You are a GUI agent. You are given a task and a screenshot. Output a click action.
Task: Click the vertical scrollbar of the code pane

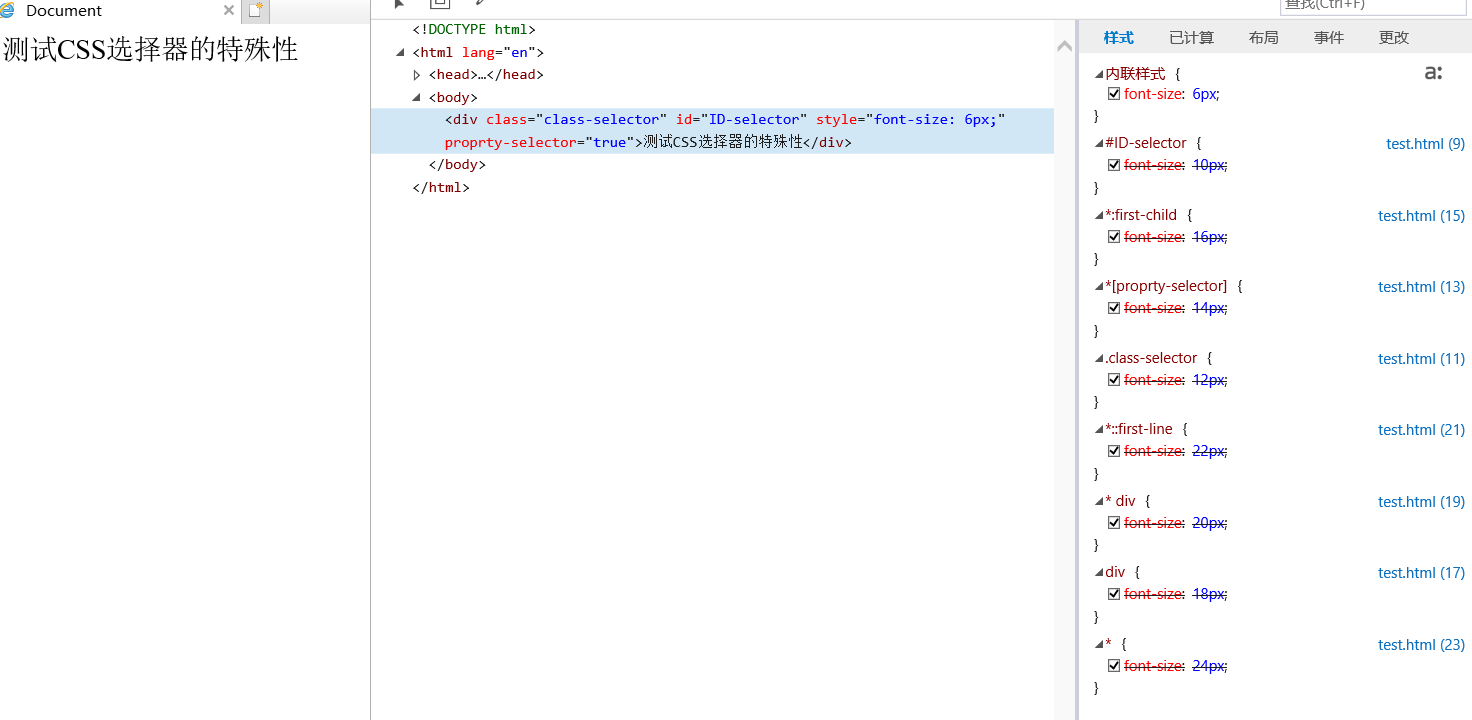(1065, 45)
